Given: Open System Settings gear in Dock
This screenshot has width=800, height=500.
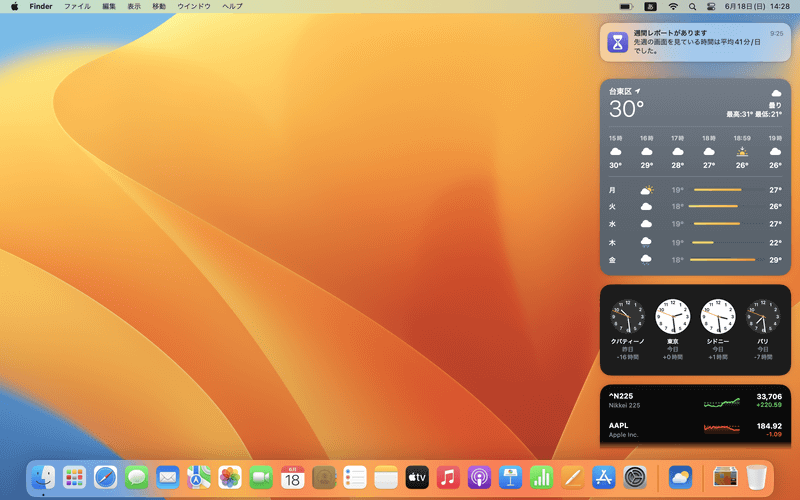Looking at the screenshot, I should tap(635, 478).
